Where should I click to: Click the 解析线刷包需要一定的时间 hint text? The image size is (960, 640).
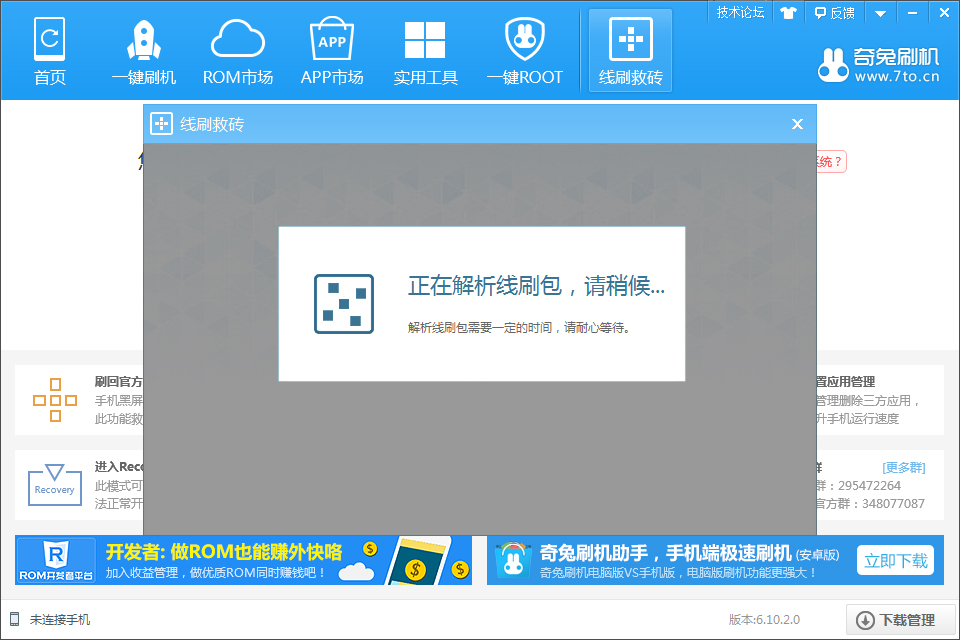click(x=519, y=328)
